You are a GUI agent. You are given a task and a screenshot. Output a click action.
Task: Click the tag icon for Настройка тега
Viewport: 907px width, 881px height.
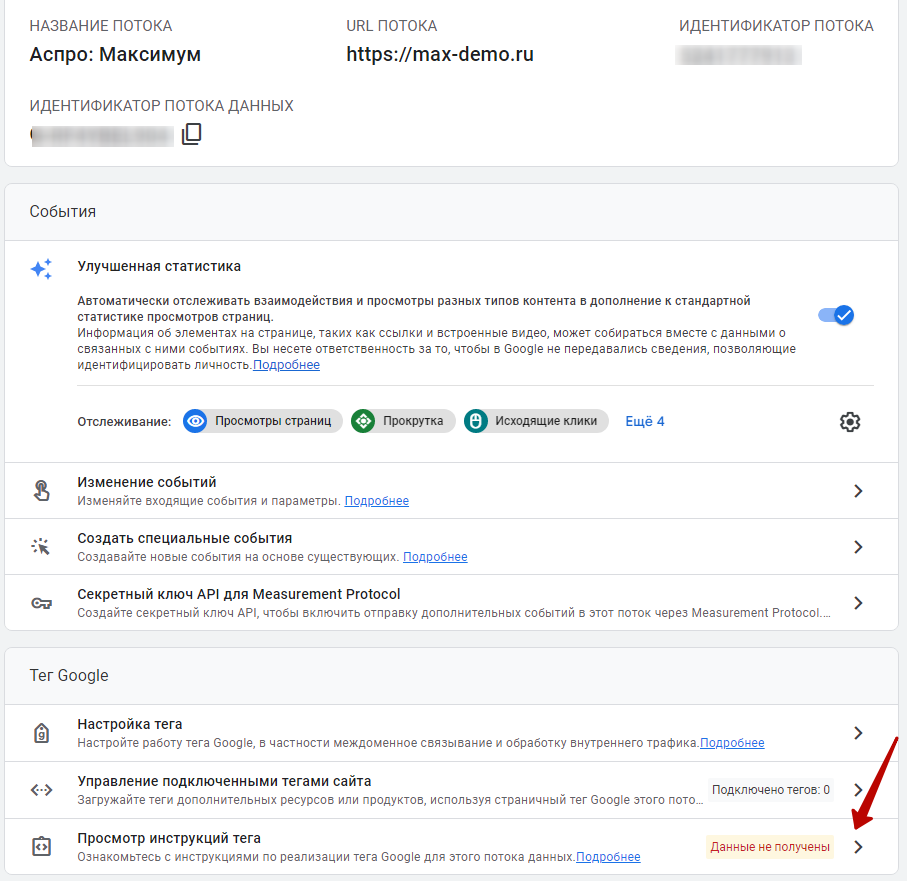[x=41, y=733]
